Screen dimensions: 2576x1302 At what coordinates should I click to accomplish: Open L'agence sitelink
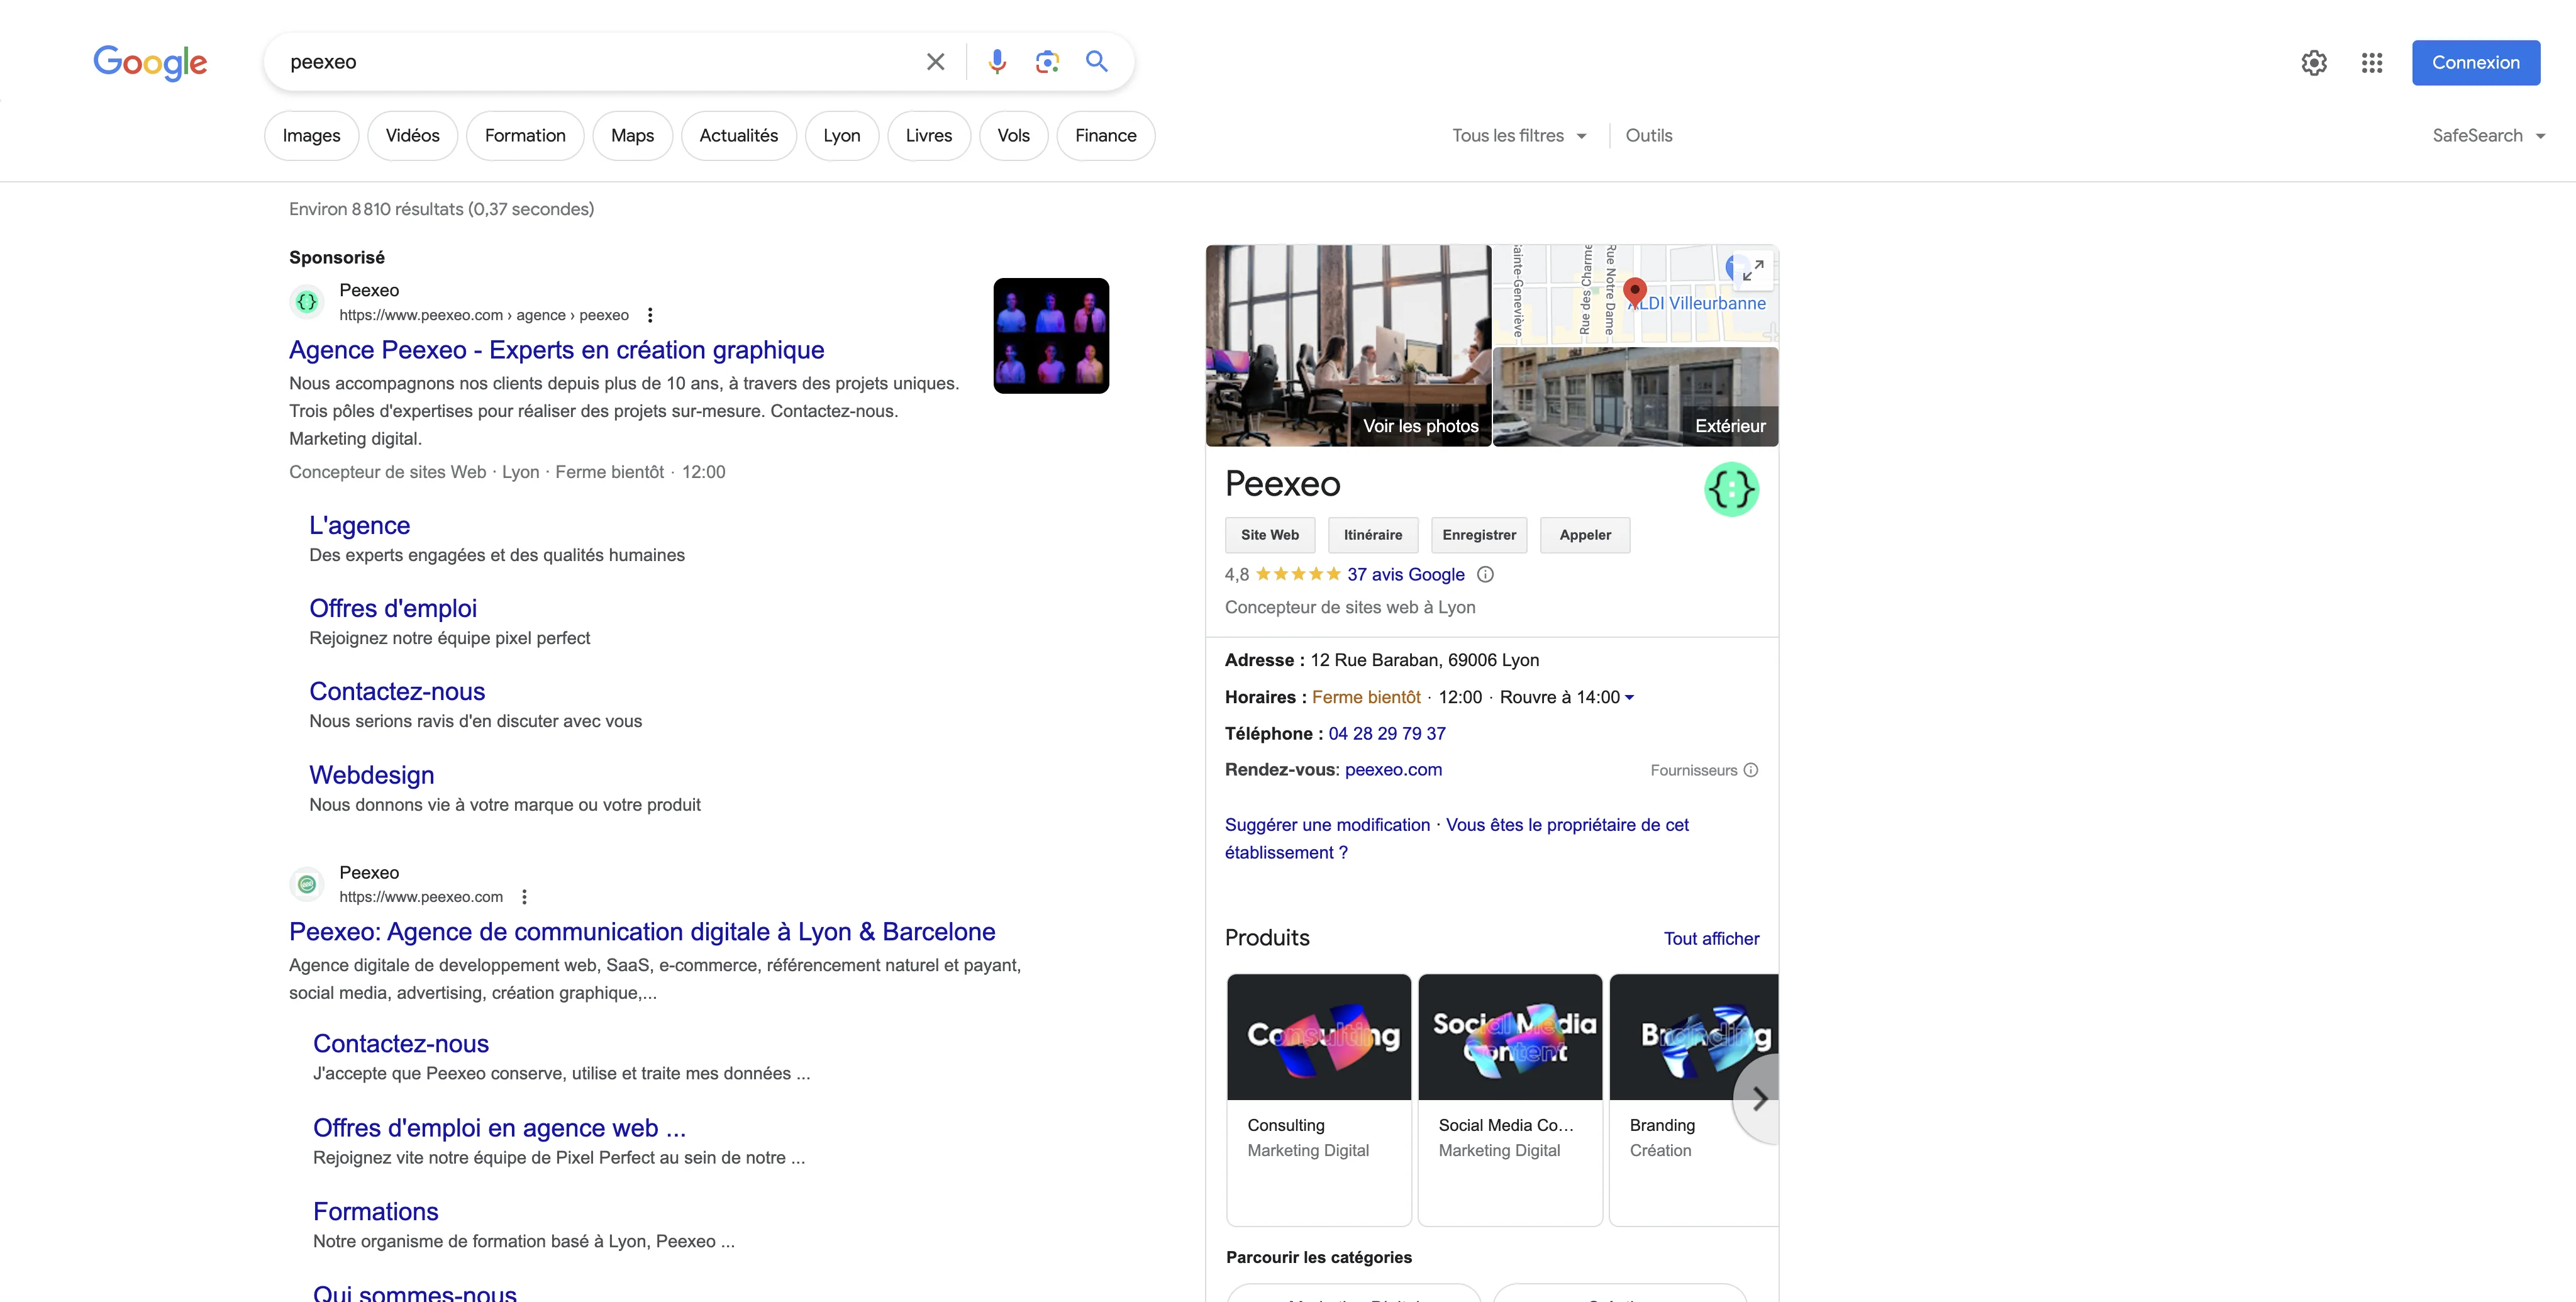pos(360,526)
